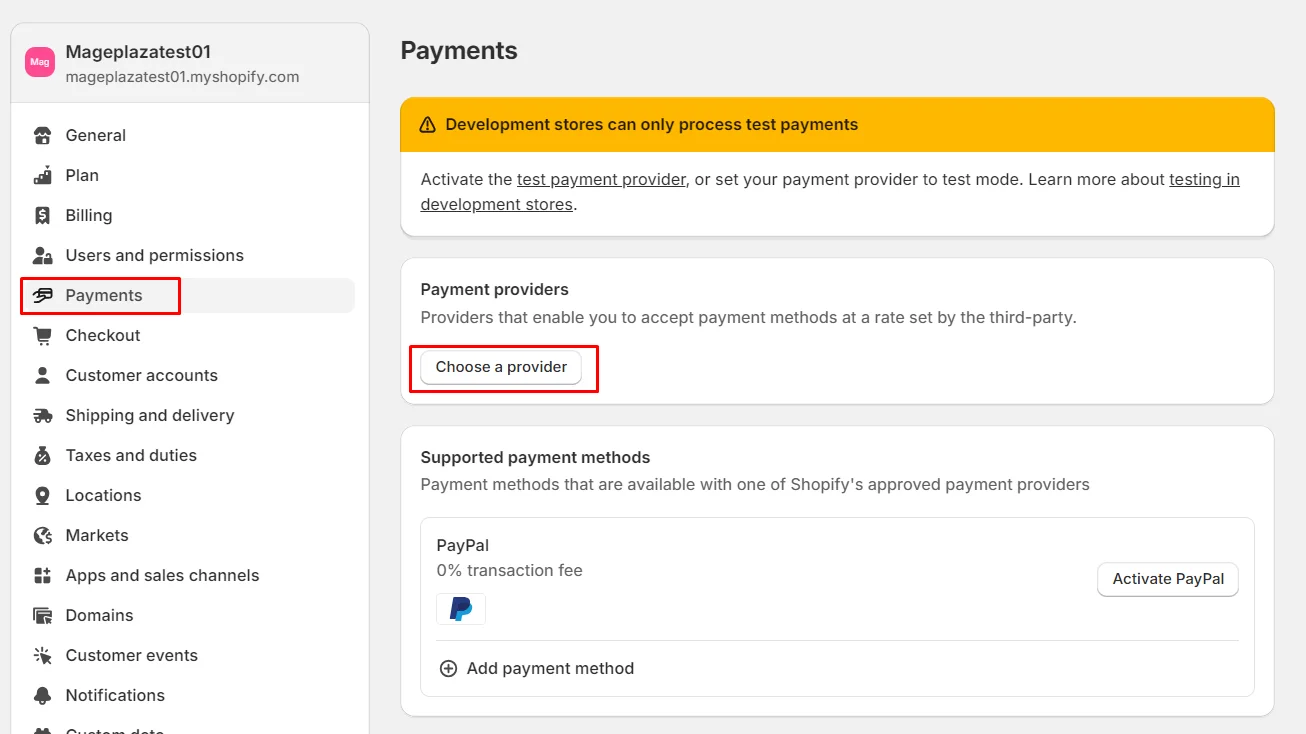Click the Shipping and delivery truck icon
Viewport: 1306px width, 734px height.
[42, 415]
